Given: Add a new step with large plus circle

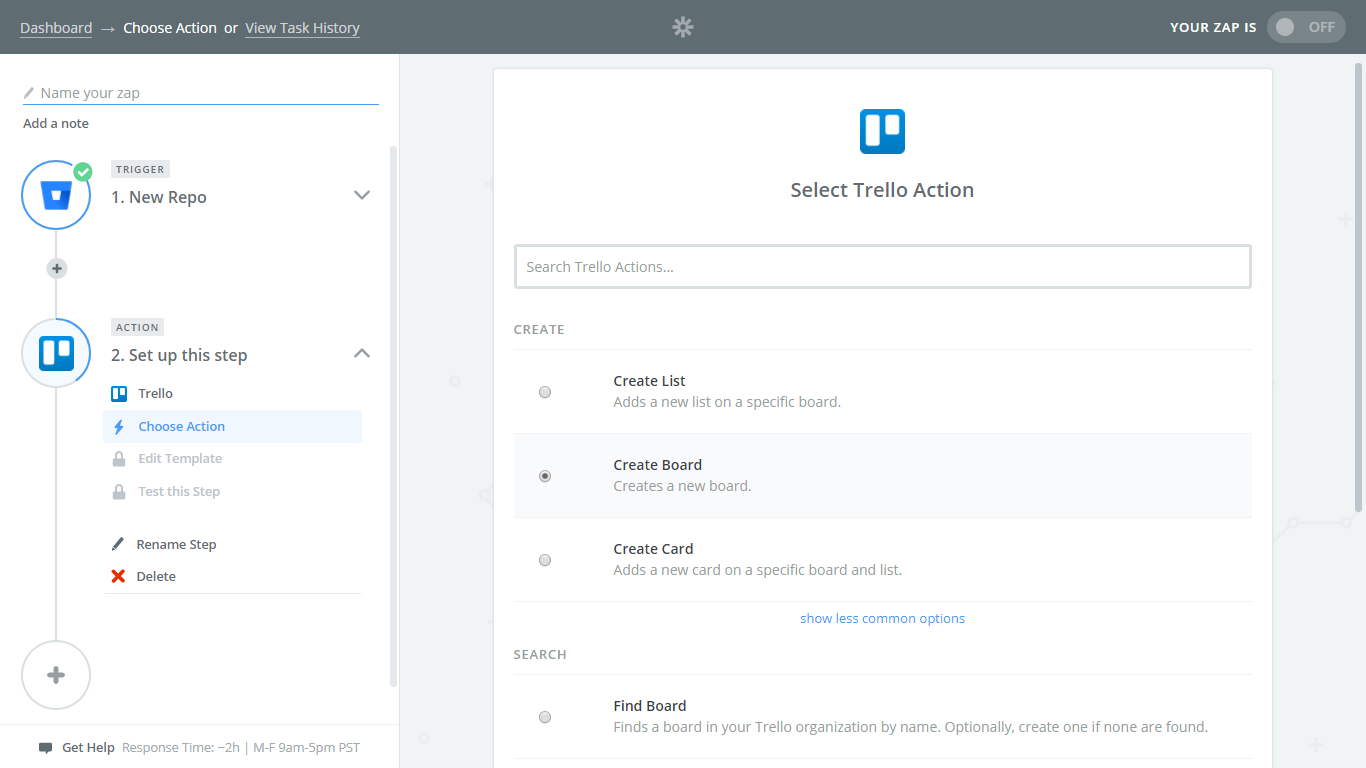Looking at the screenshot, I should click(x=56, y=675).
